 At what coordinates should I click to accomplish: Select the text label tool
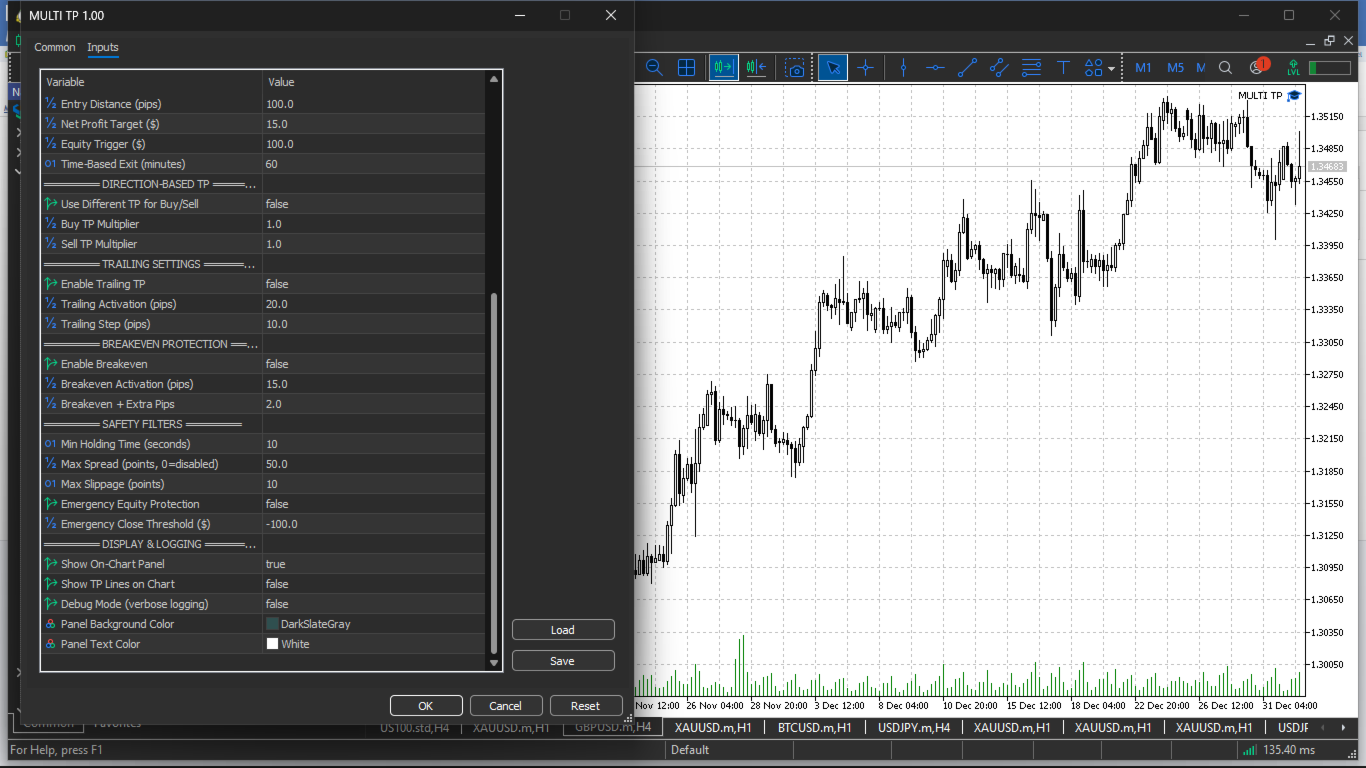click(1063, 68)
